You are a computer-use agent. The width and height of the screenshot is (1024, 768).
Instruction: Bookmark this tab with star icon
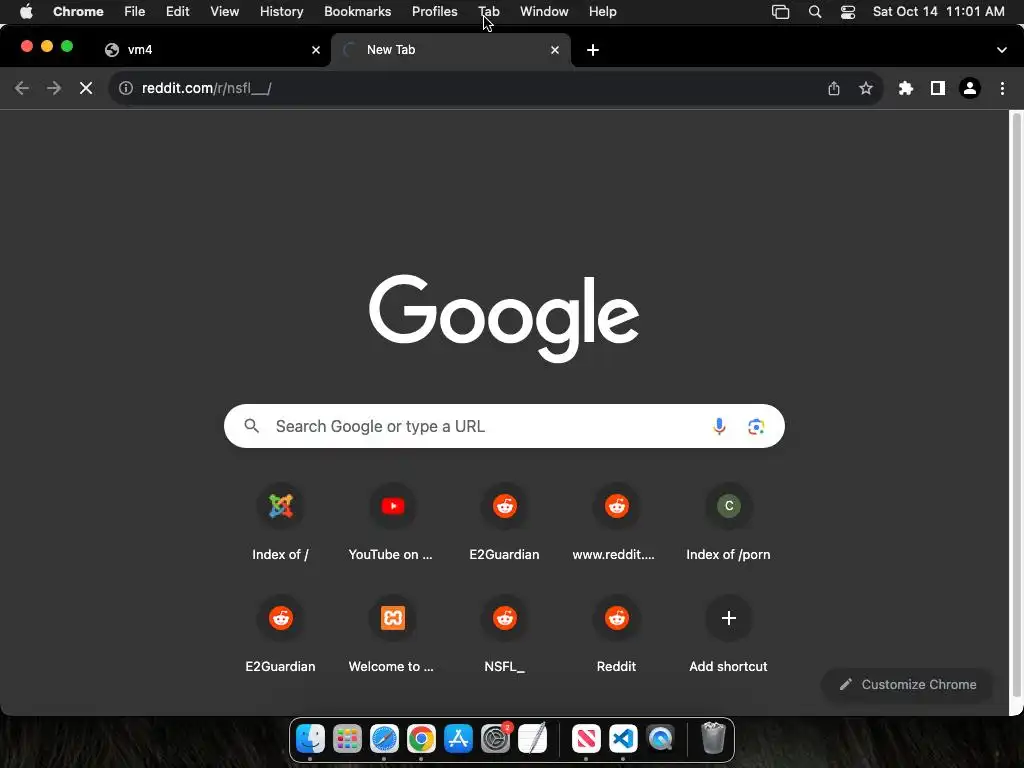(866, 88)
